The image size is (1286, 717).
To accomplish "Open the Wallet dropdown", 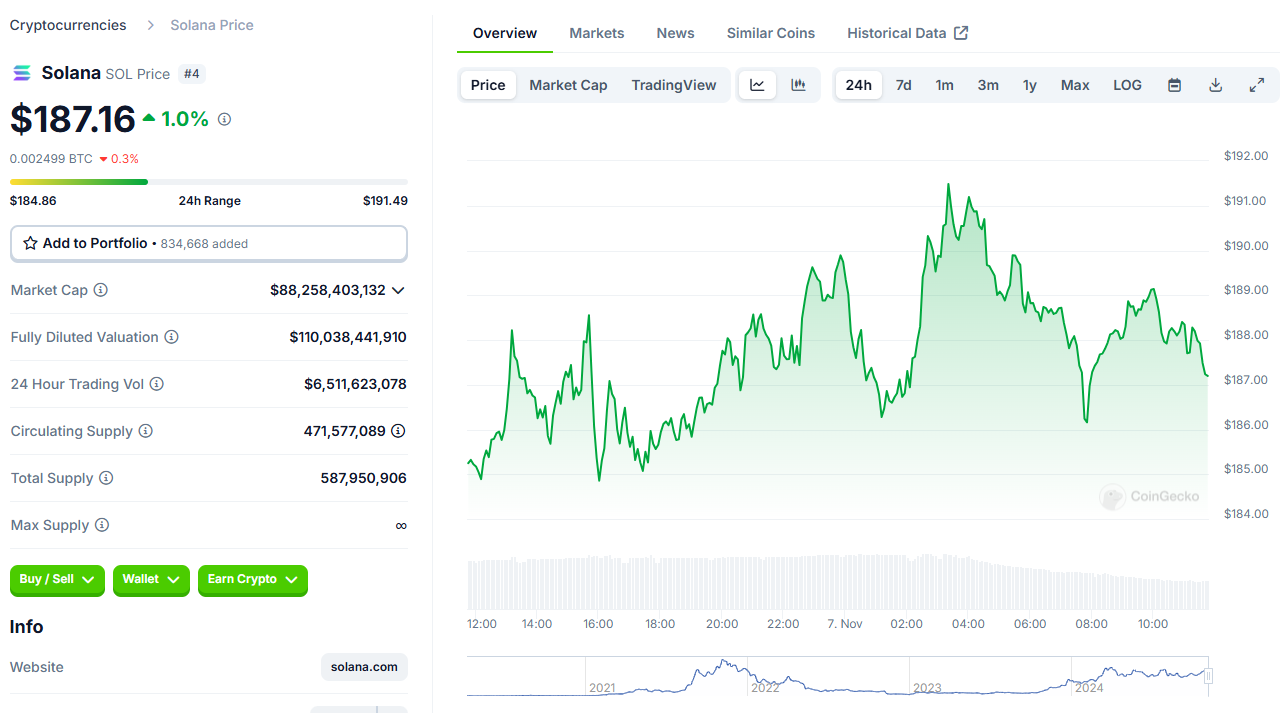I will click(x=151, y=580).
